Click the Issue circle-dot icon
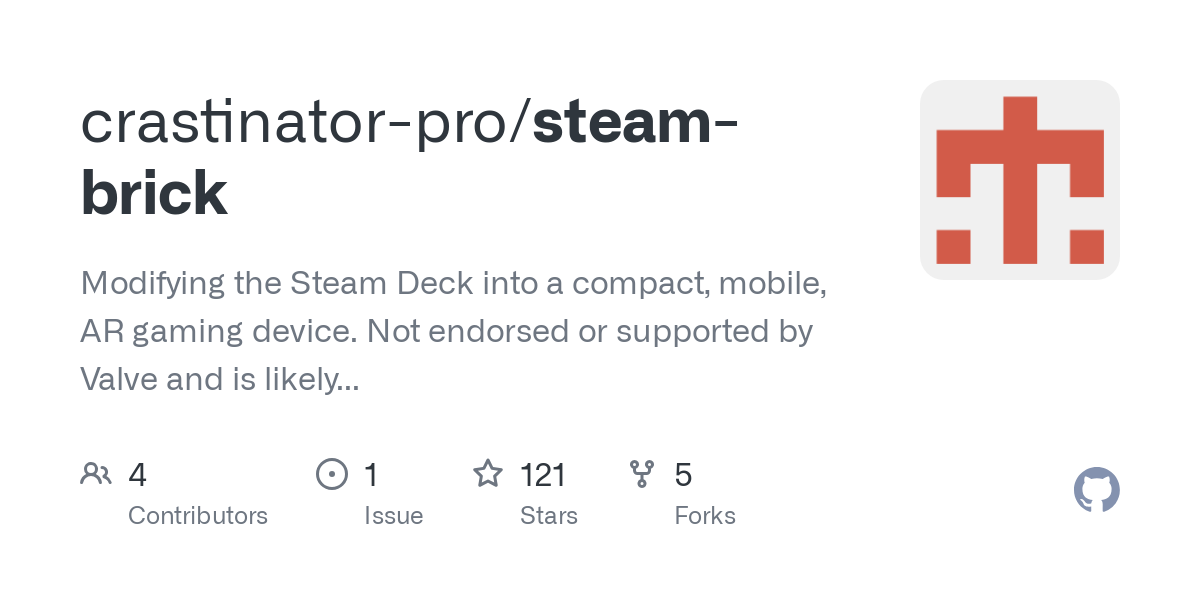 click(x=331, y=474)
